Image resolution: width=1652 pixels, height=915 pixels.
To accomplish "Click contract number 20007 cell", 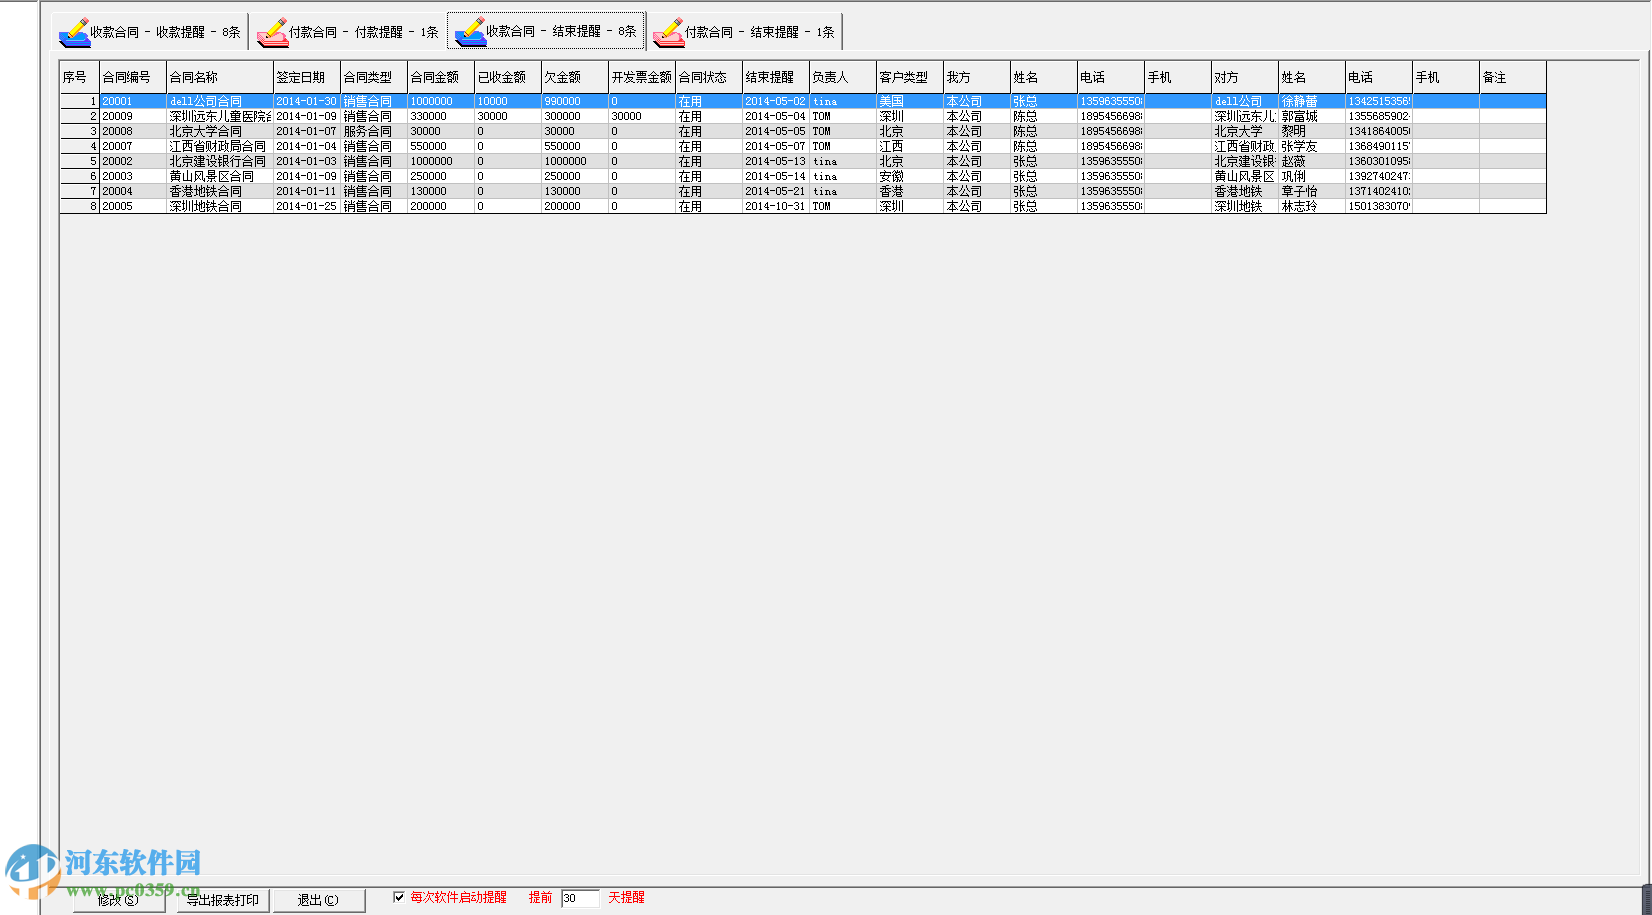I will pos(133,146).
